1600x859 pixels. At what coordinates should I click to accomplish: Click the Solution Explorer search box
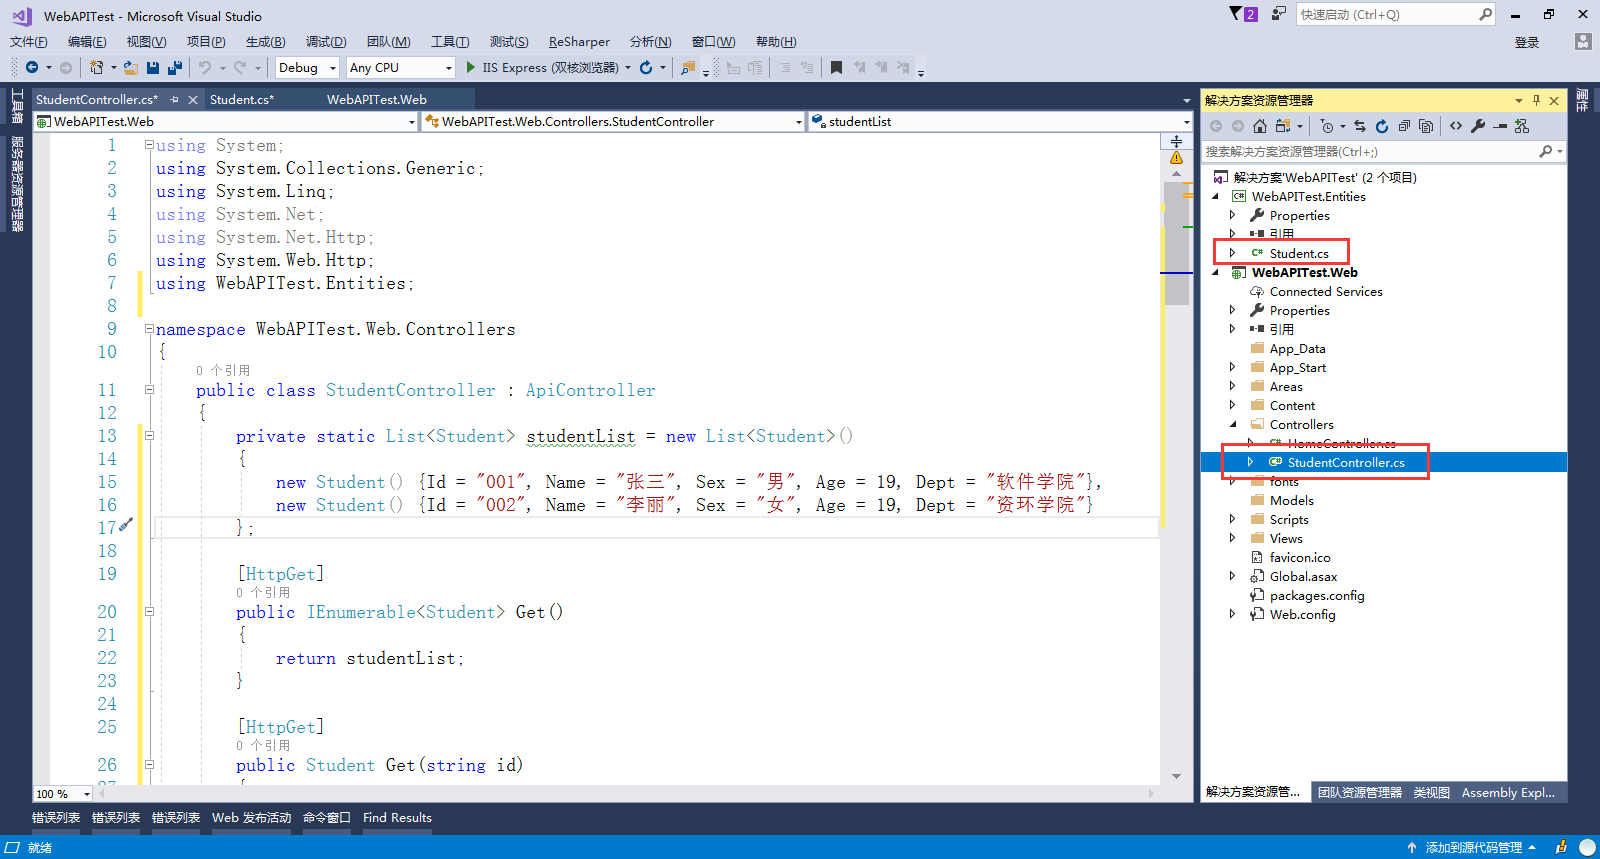point(1370,152)
